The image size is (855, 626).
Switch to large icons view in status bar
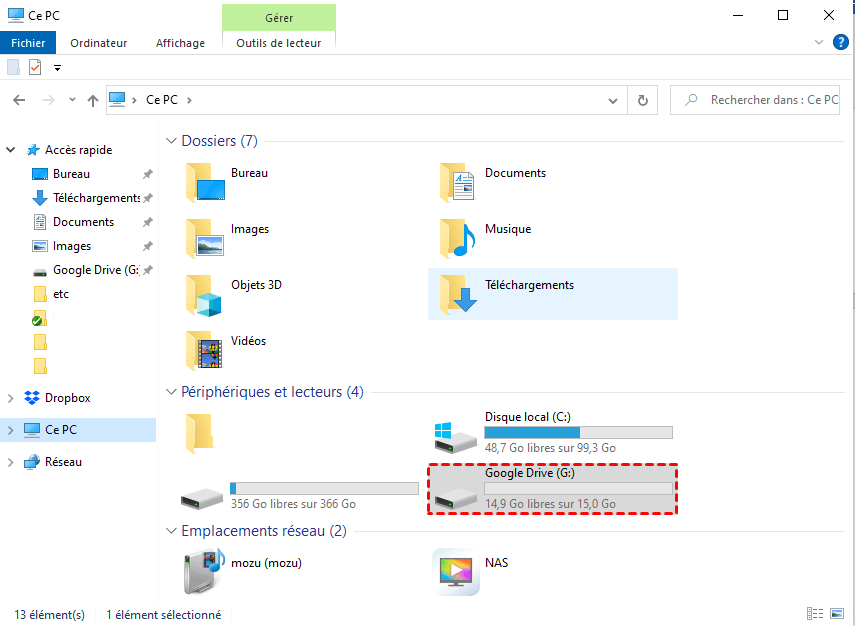tap(837, 613)
